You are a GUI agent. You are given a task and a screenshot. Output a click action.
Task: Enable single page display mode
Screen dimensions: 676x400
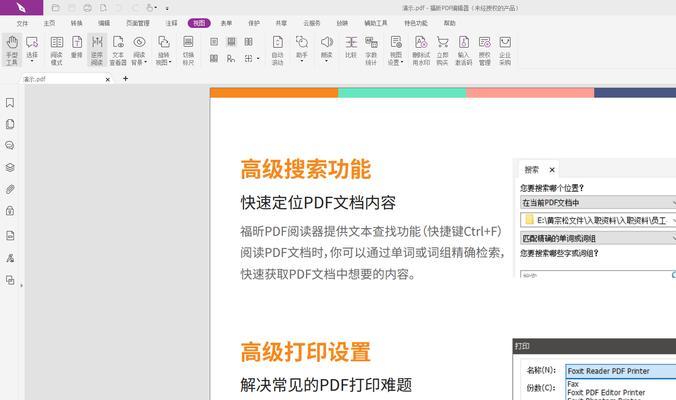[x=214, y=42]
